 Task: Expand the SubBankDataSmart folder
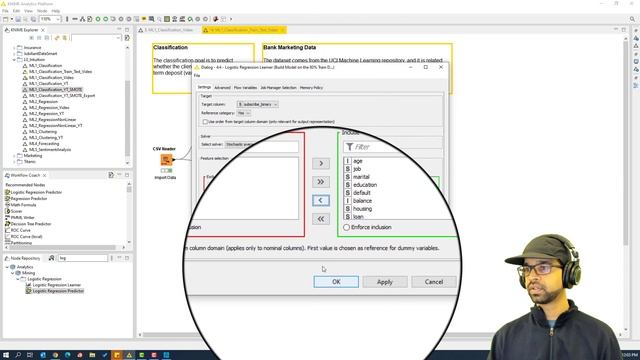coord(14,53)
